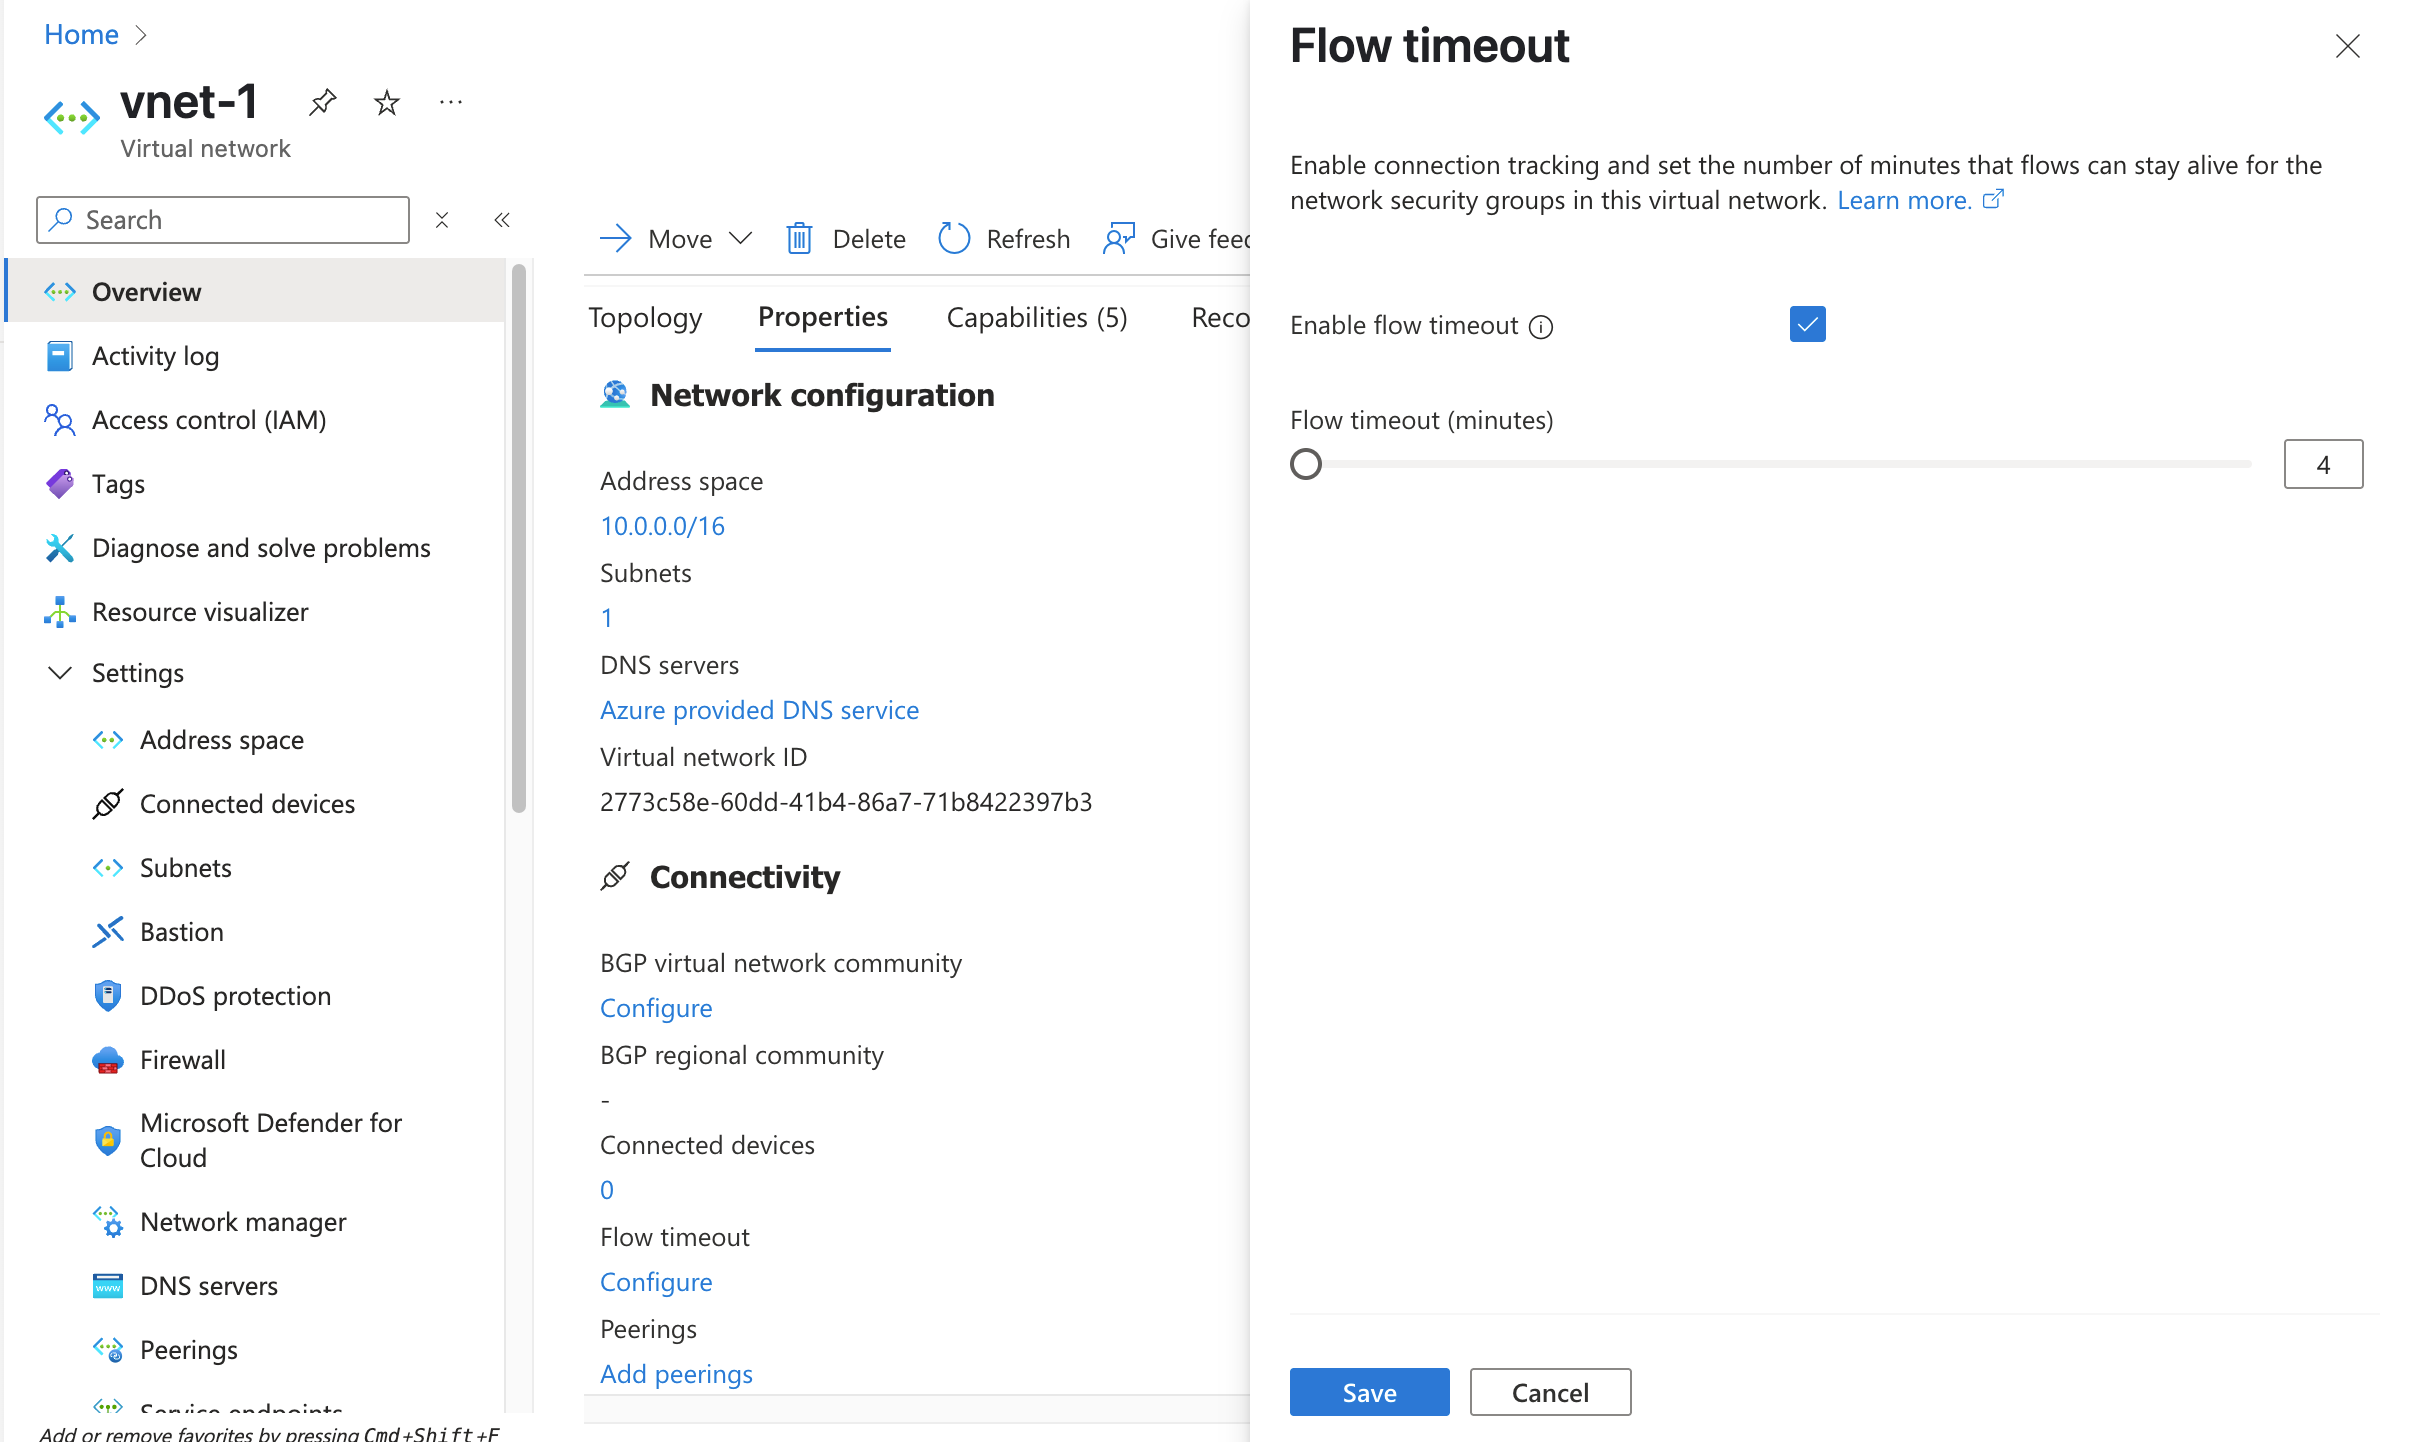Click the flow timeout slider handle

click(1306, 464)
